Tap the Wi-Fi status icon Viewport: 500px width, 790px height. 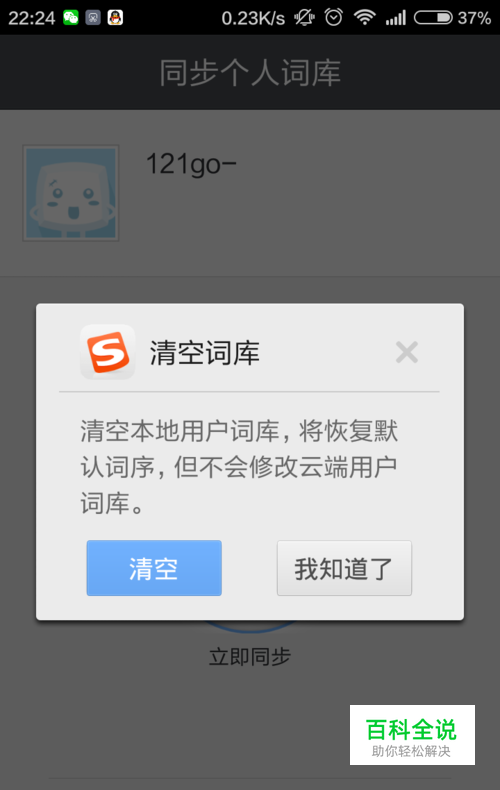point(364,18)
